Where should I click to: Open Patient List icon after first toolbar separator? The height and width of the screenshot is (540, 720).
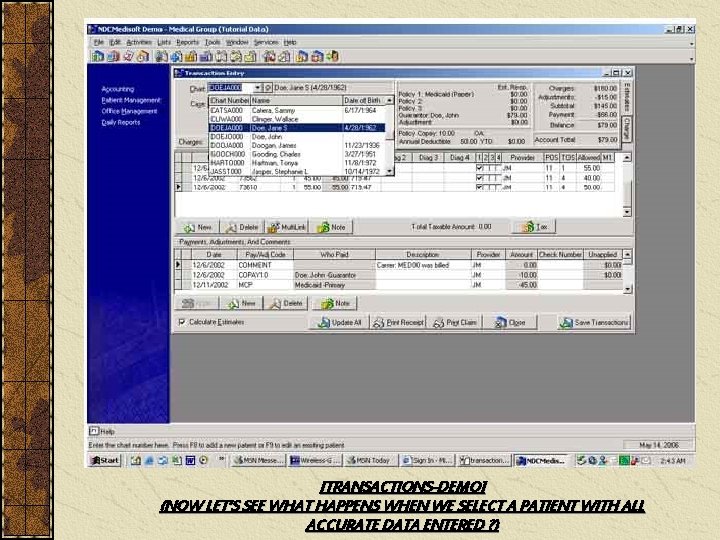pyautogui.click(x=161, y=56)
